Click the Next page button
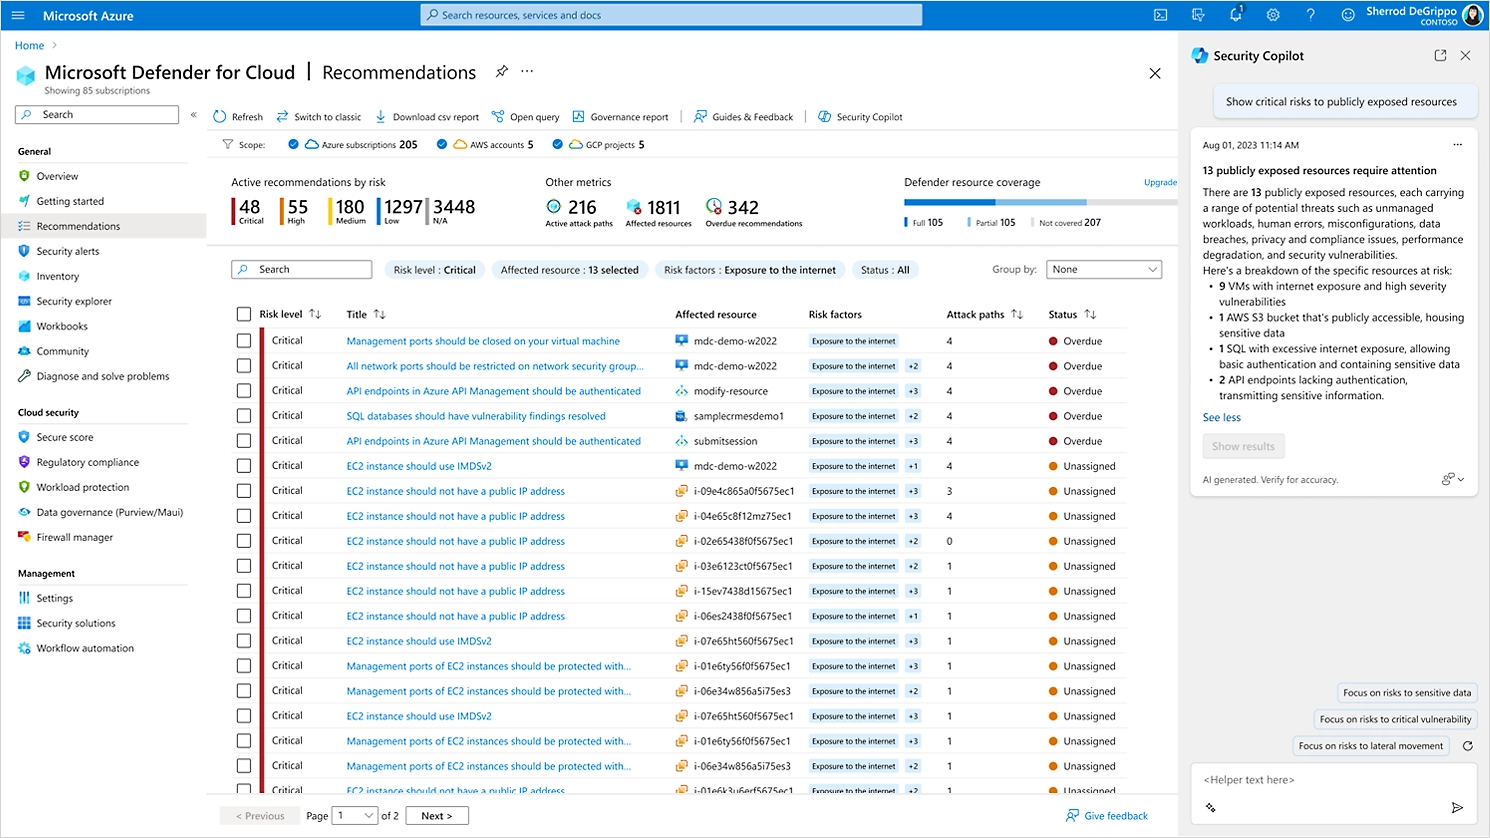Viewport: 1490px width, 838px height. point(436,816)
